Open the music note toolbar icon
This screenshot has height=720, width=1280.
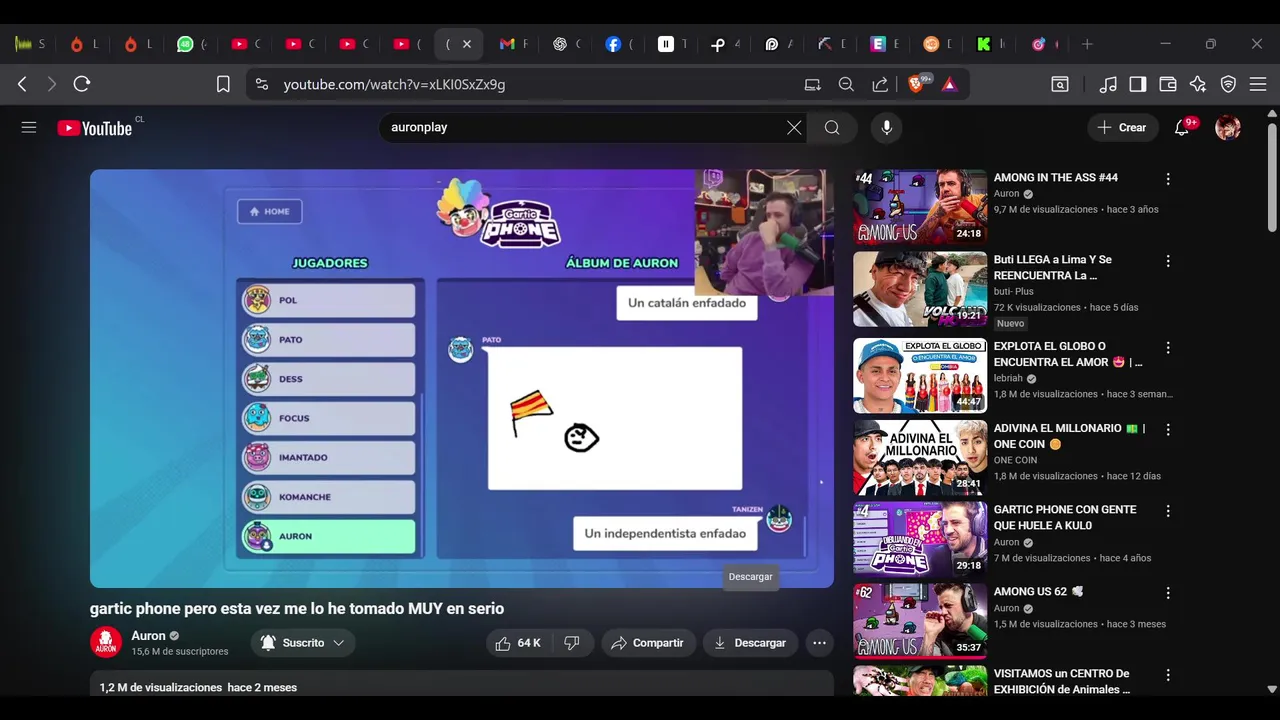point(1108,84)
